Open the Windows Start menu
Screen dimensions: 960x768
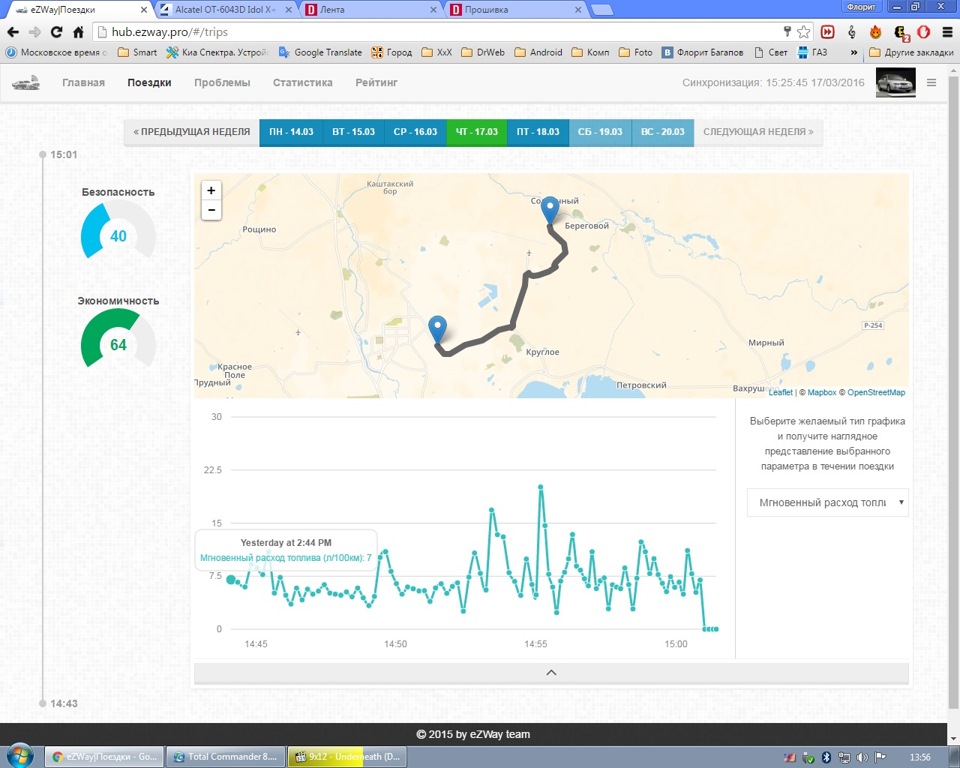[20, 756]
